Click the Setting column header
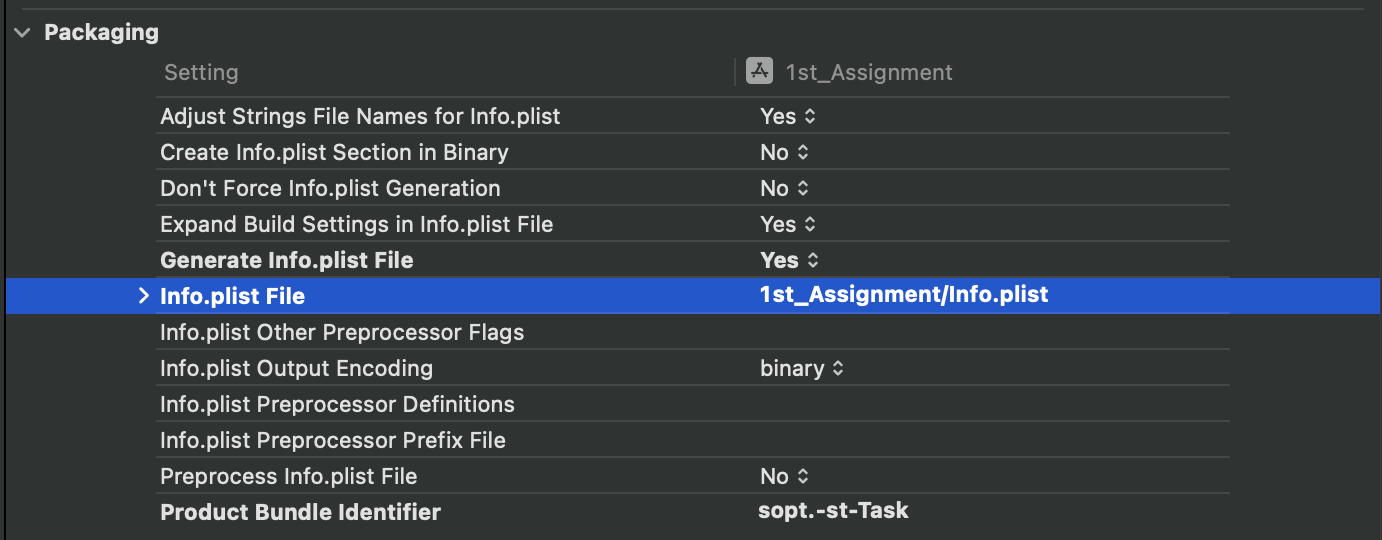 201,72
